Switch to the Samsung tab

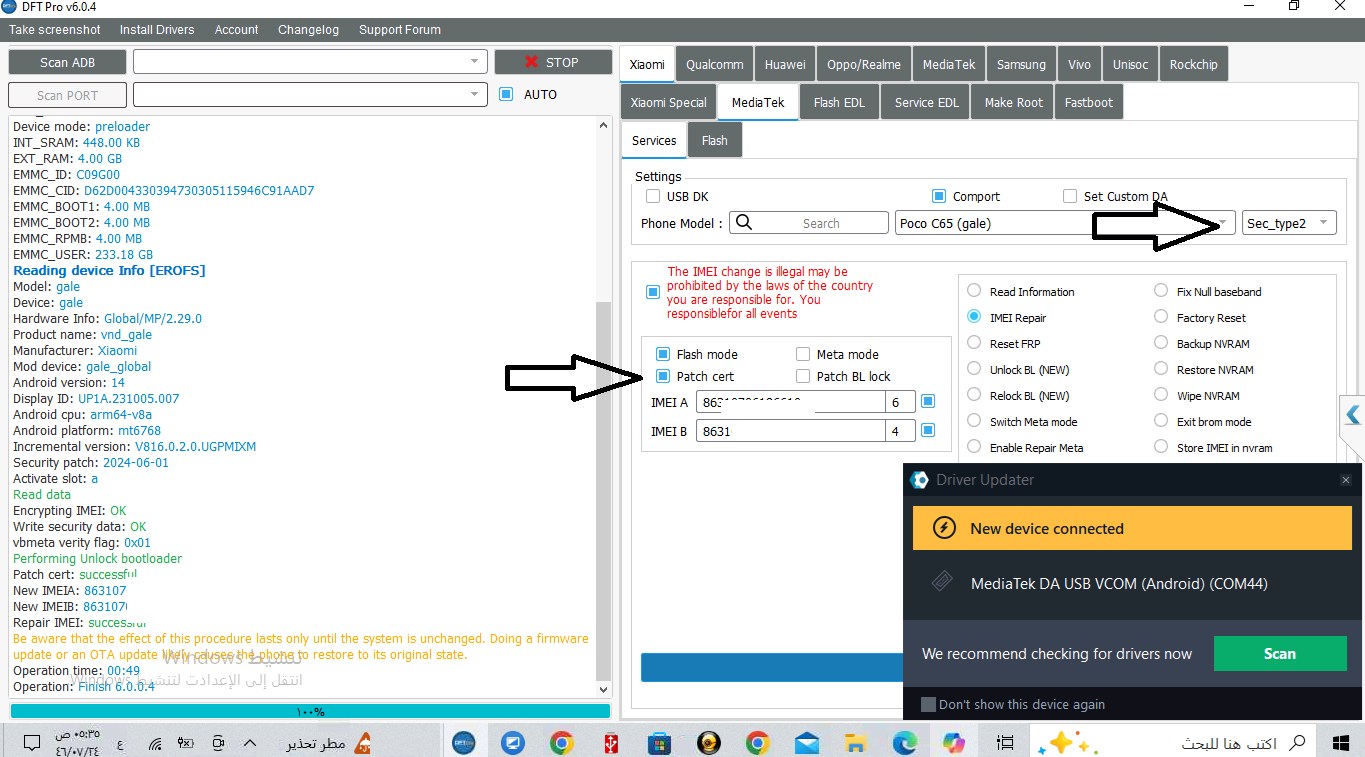pos(1021,64)
